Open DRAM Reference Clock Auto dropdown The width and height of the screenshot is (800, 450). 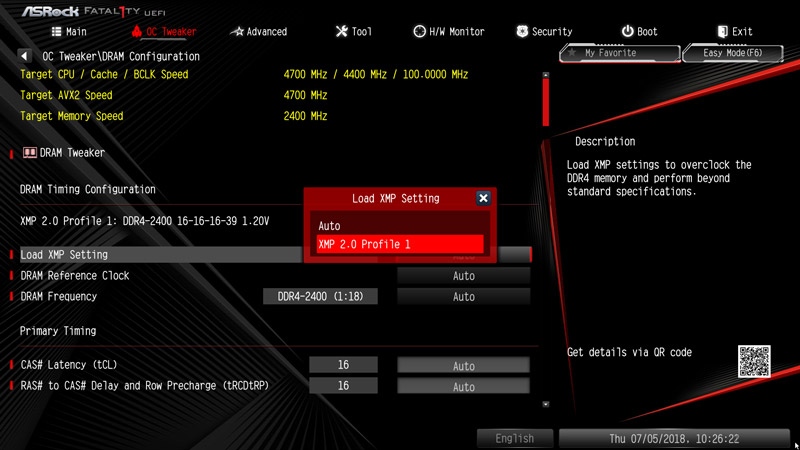463,276
